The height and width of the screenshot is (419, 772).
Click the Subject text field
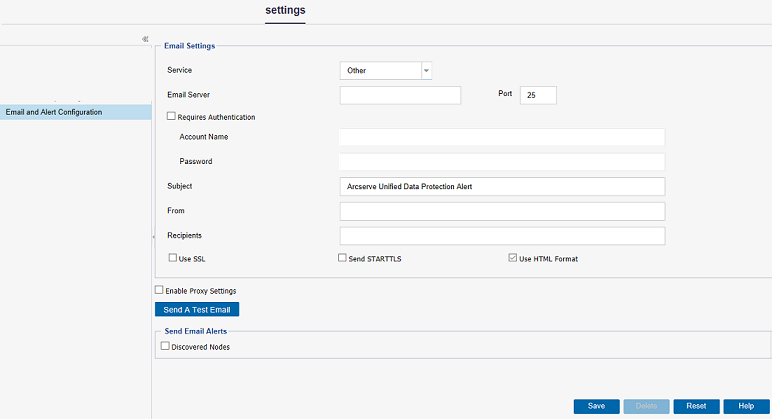(502, 187)
